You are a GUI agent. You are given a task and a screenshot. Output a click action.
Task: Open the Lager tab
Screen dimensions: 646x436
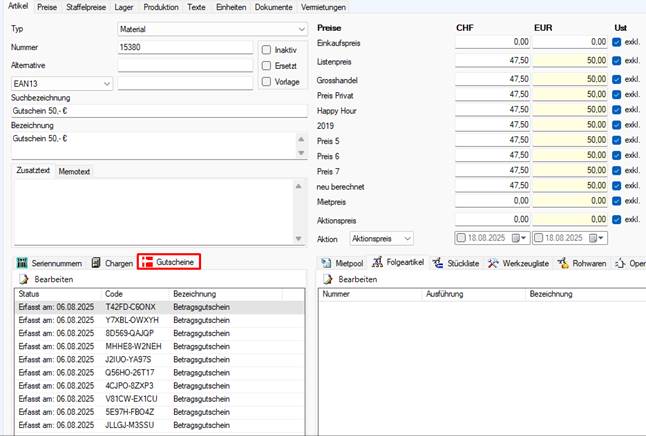124,7
